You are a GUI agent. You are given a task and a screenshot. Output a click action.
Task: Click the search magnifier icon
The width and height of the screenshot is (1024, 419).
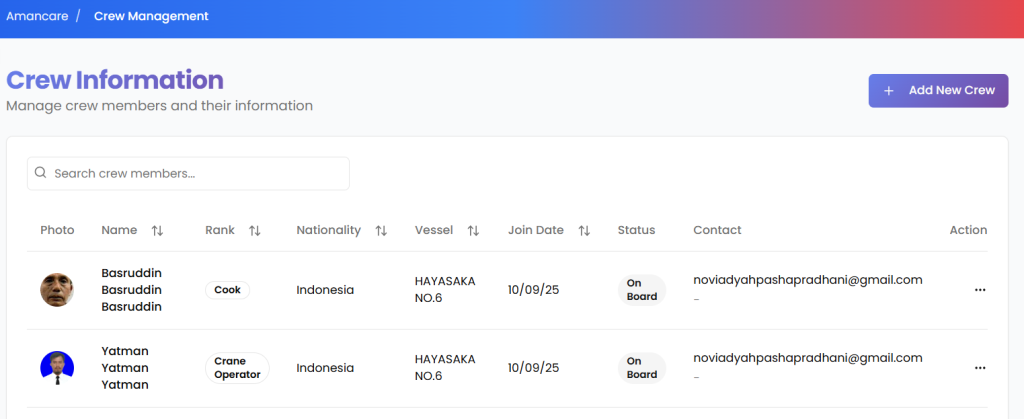click(41, 173)
